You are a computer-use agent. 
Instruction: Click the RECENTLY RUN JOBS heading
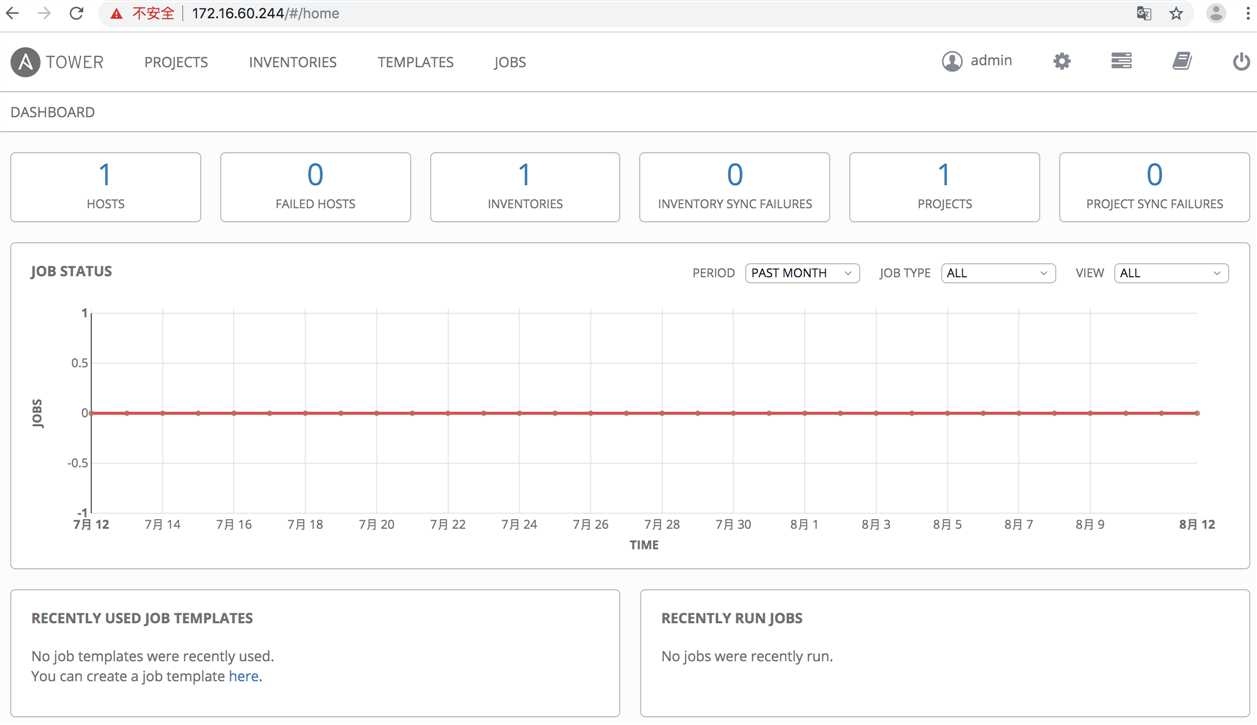(x=732, y=618)
